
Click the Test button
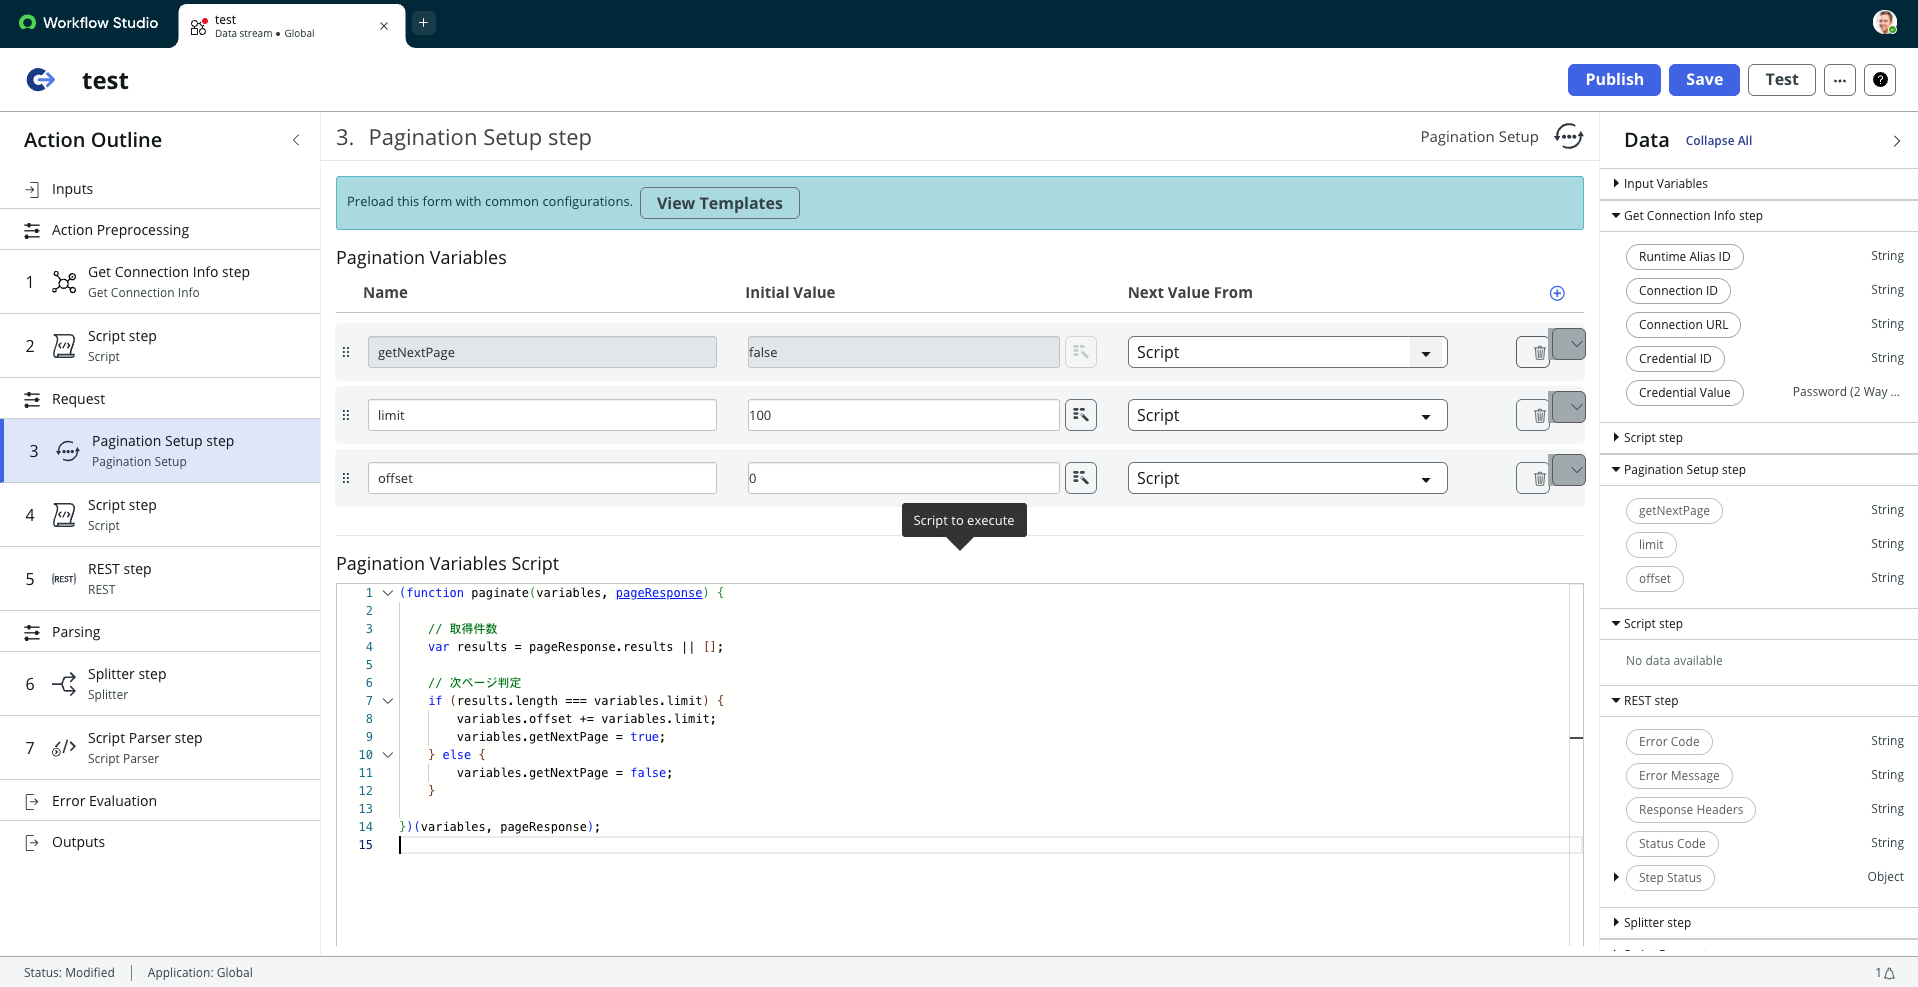[1781, 80]
